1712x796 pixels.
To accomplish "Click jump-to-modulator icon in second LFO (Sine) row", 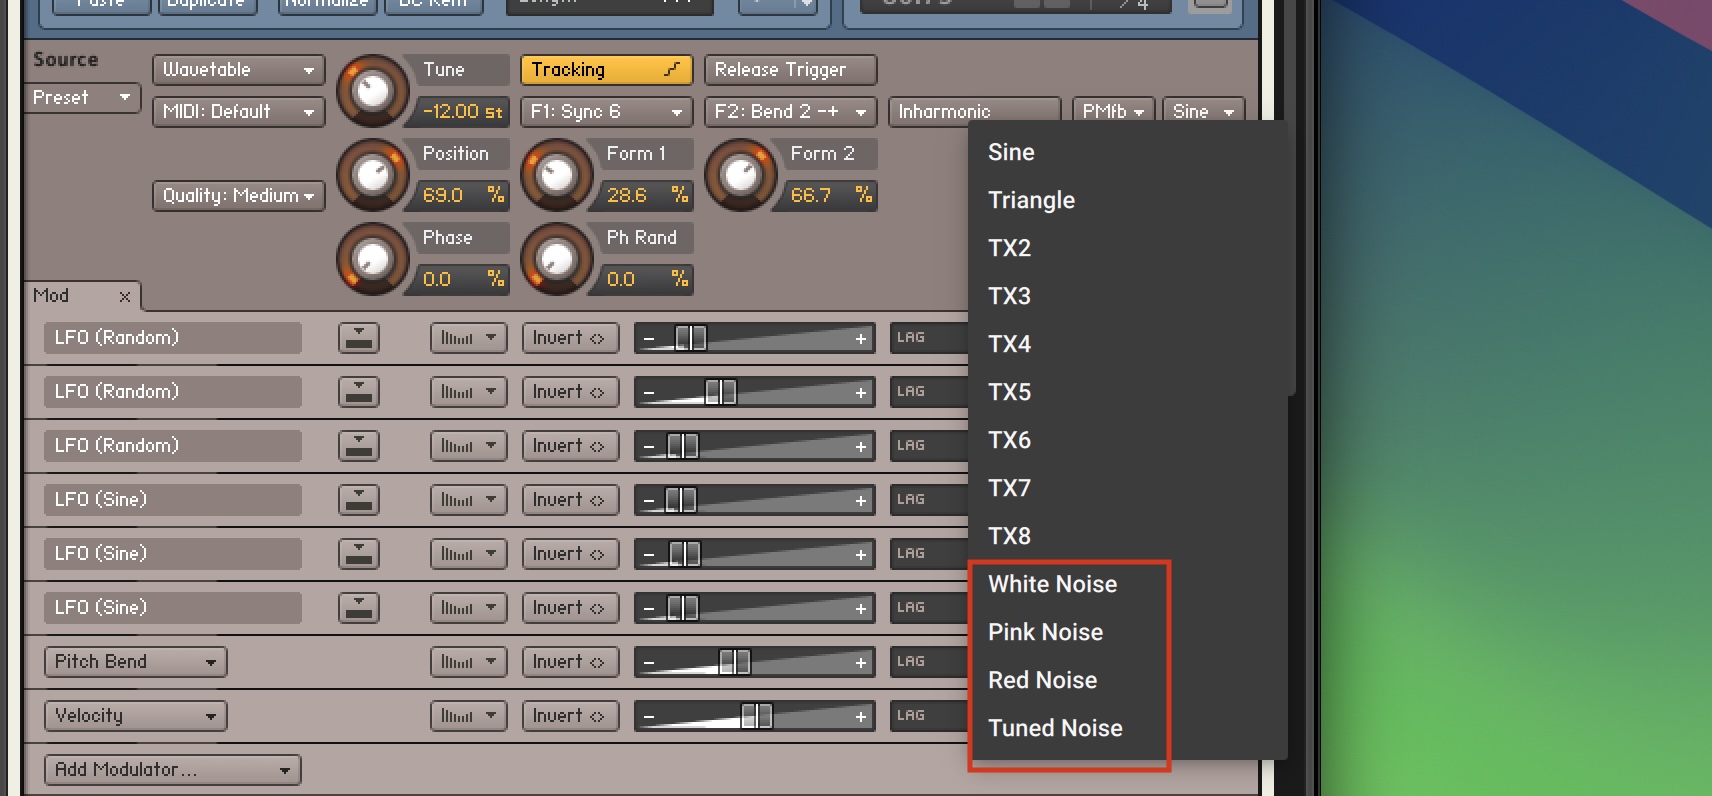I will (x=358, y=554).
